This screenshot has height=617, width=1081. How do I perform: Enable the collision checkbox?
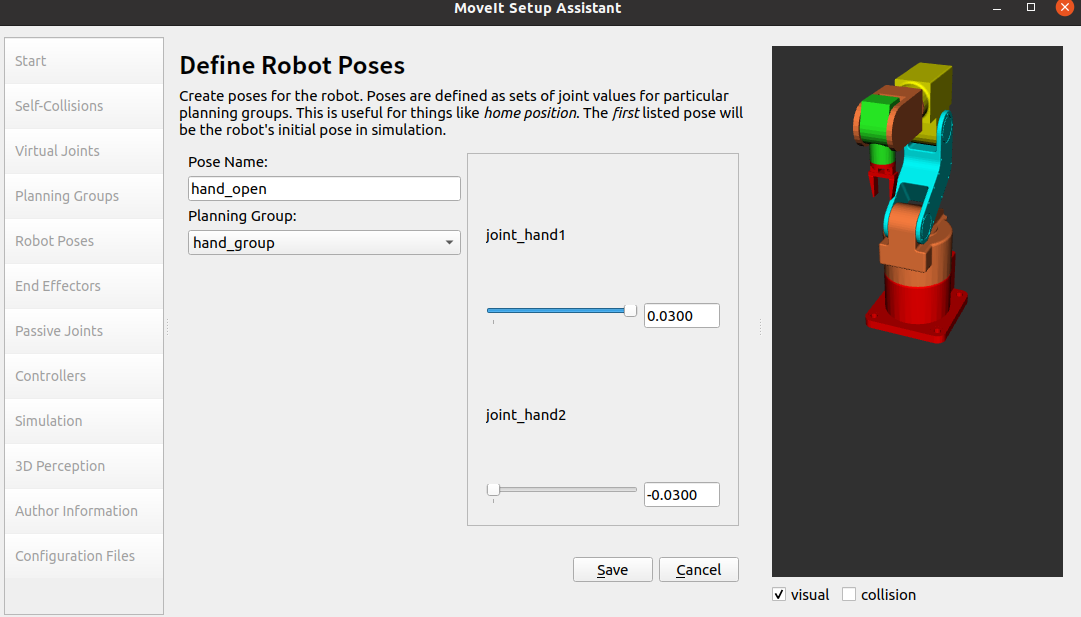[849, 595]
